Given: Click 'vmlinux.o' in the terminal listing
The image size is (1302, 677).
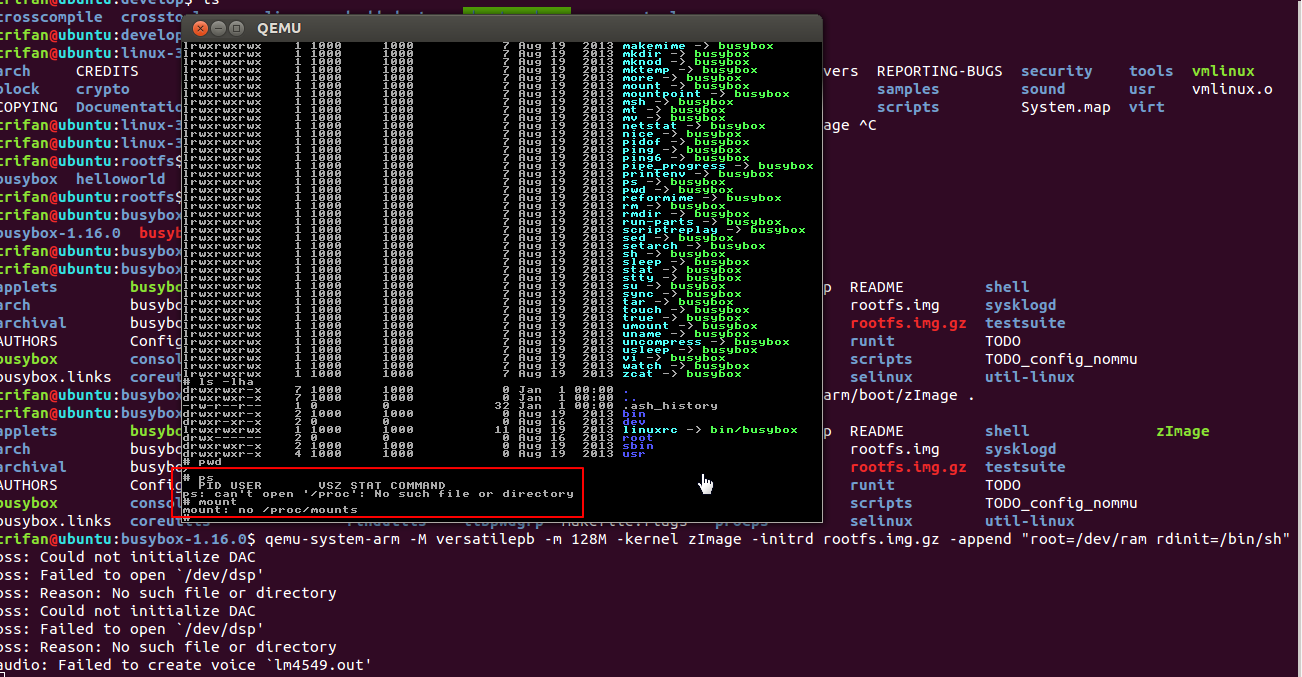Looking at the screenshot, I should tap(1232, 89).
